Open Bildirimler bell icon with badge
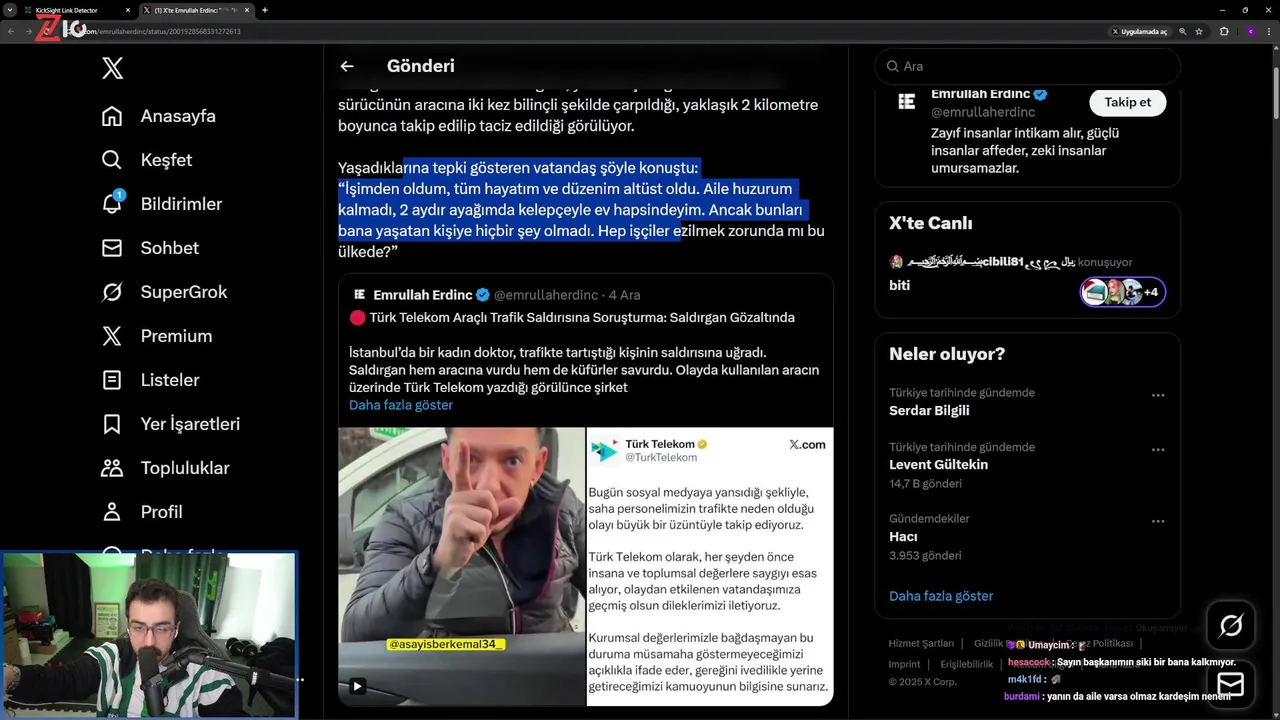Screen dimensions: 1280x720 click(112, 204)
